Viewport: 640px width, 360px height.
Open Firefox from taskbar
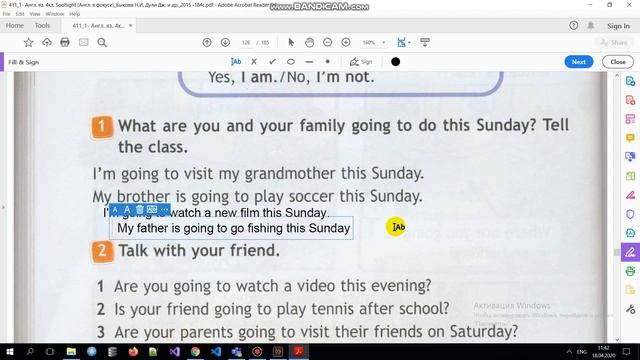pos(133,351)
